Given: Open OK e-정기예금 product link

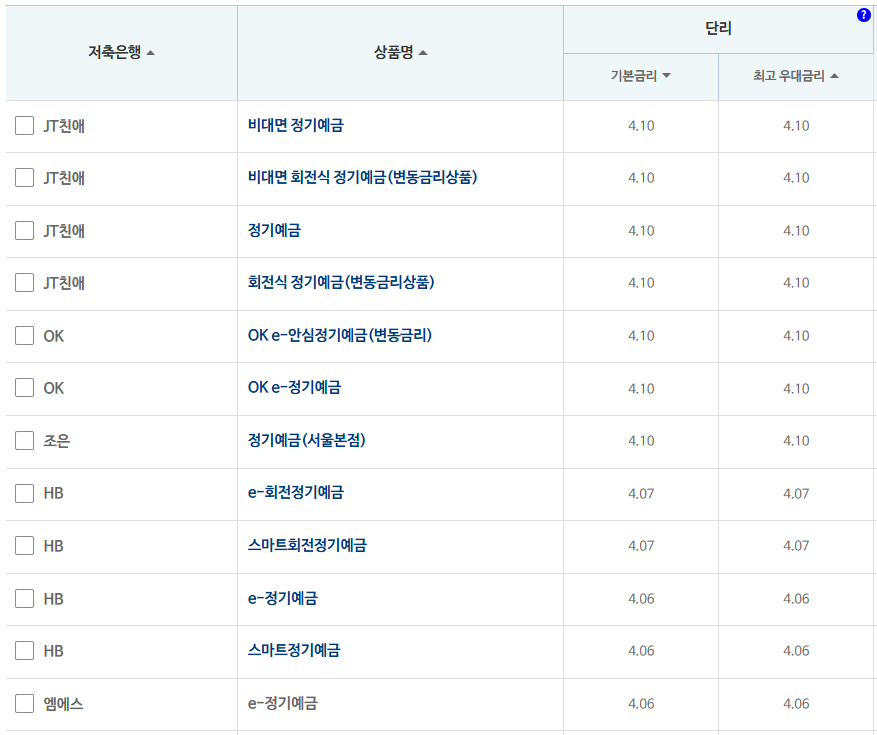Looking at the screenshot, I should pyautogui.click(x=294, y=387).
